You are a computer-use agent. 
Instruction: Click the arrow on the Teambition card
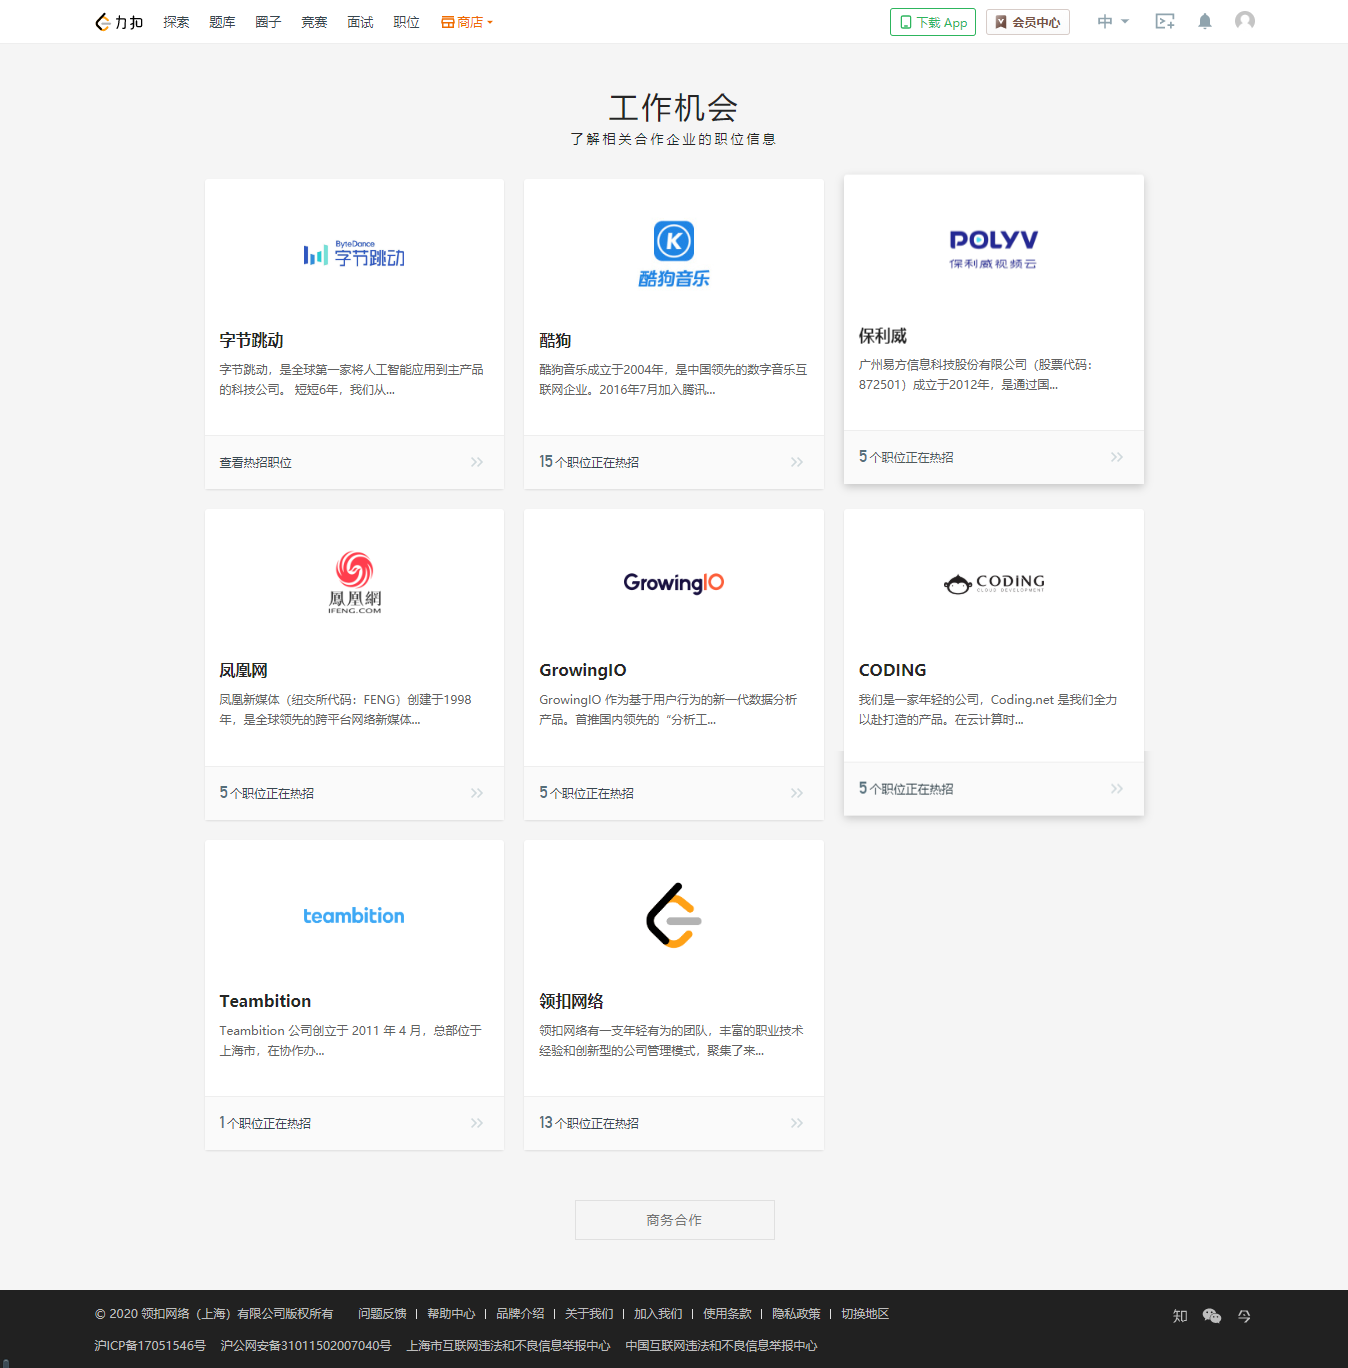point(477,1123)
